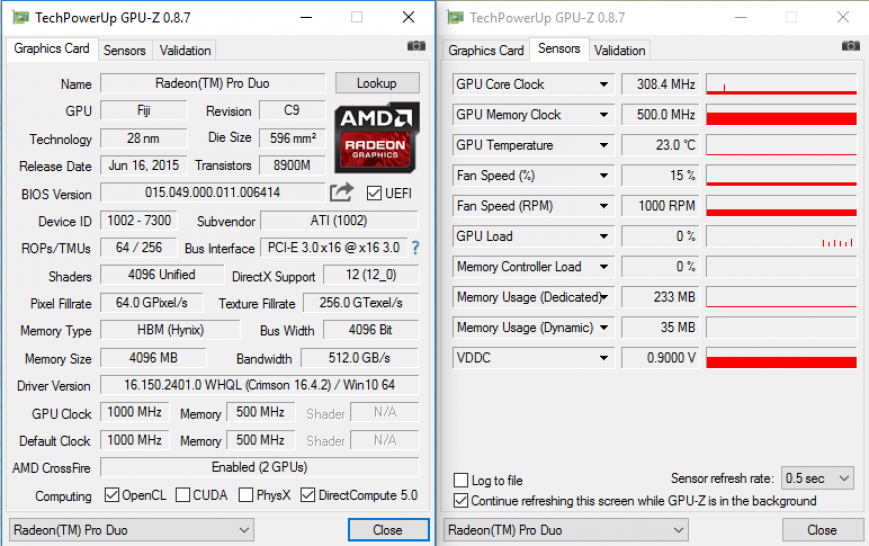Click the screenshot camera icon in left window
The width and height of the screenshot is (869, 546).
point(416,46)
